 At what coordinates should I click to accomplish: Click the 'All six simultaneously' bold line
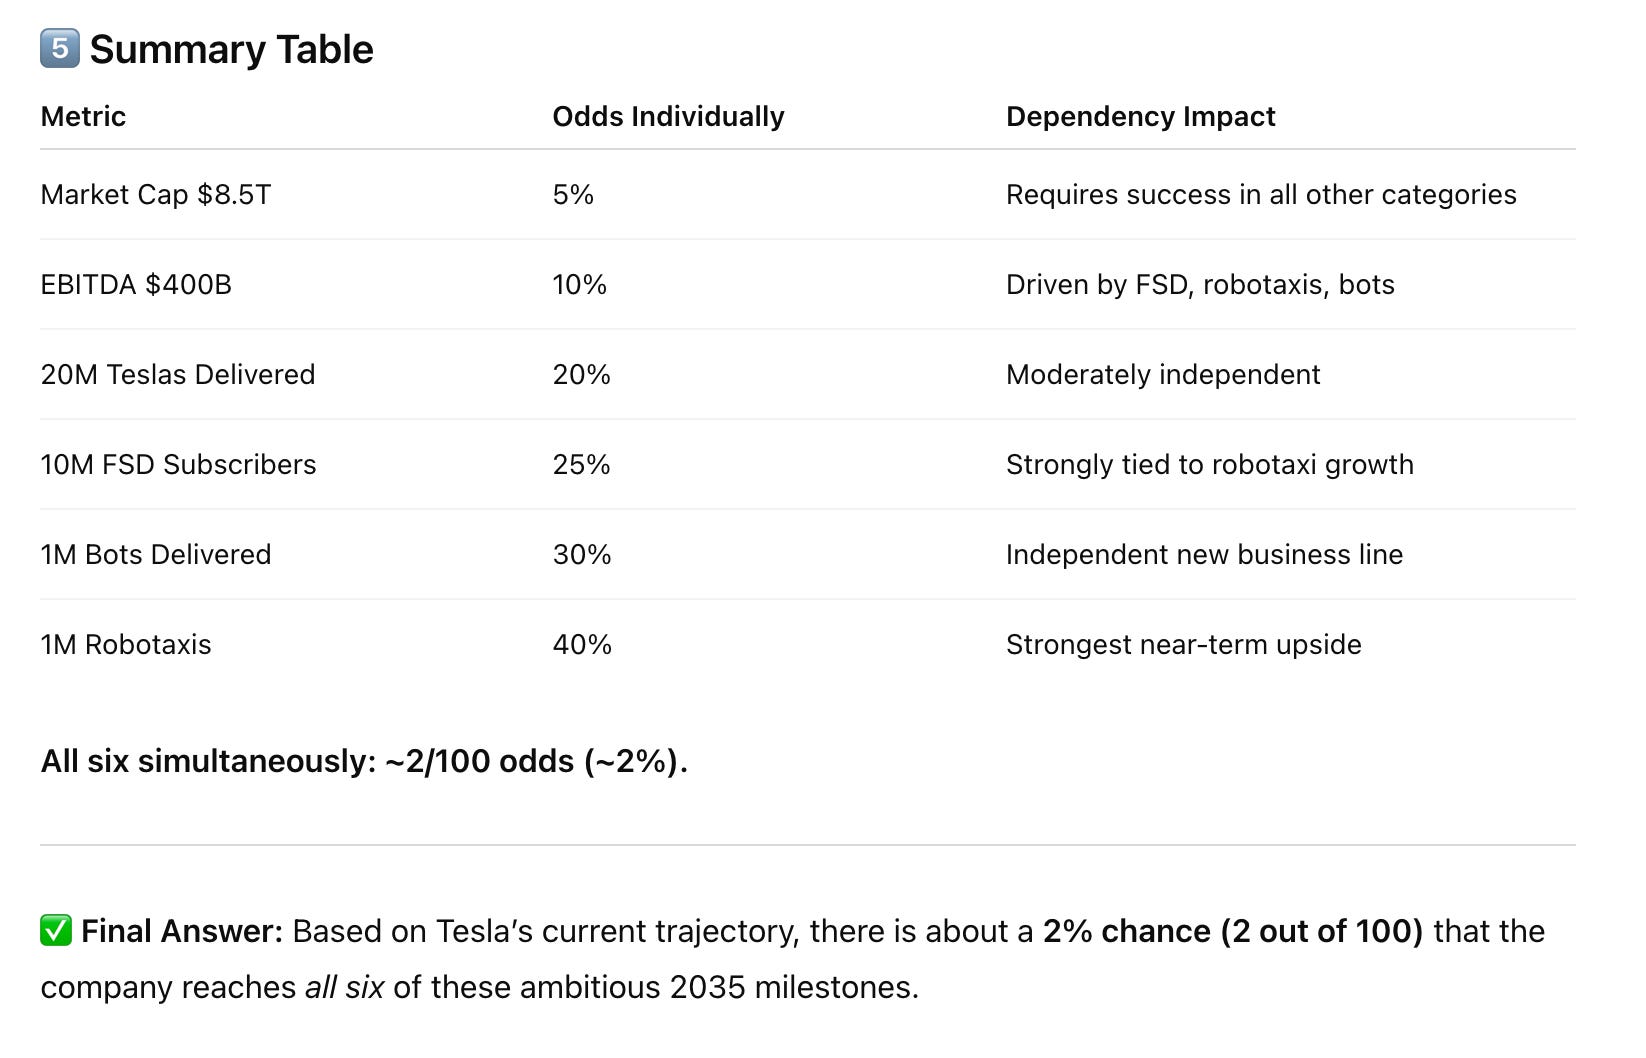364,761
